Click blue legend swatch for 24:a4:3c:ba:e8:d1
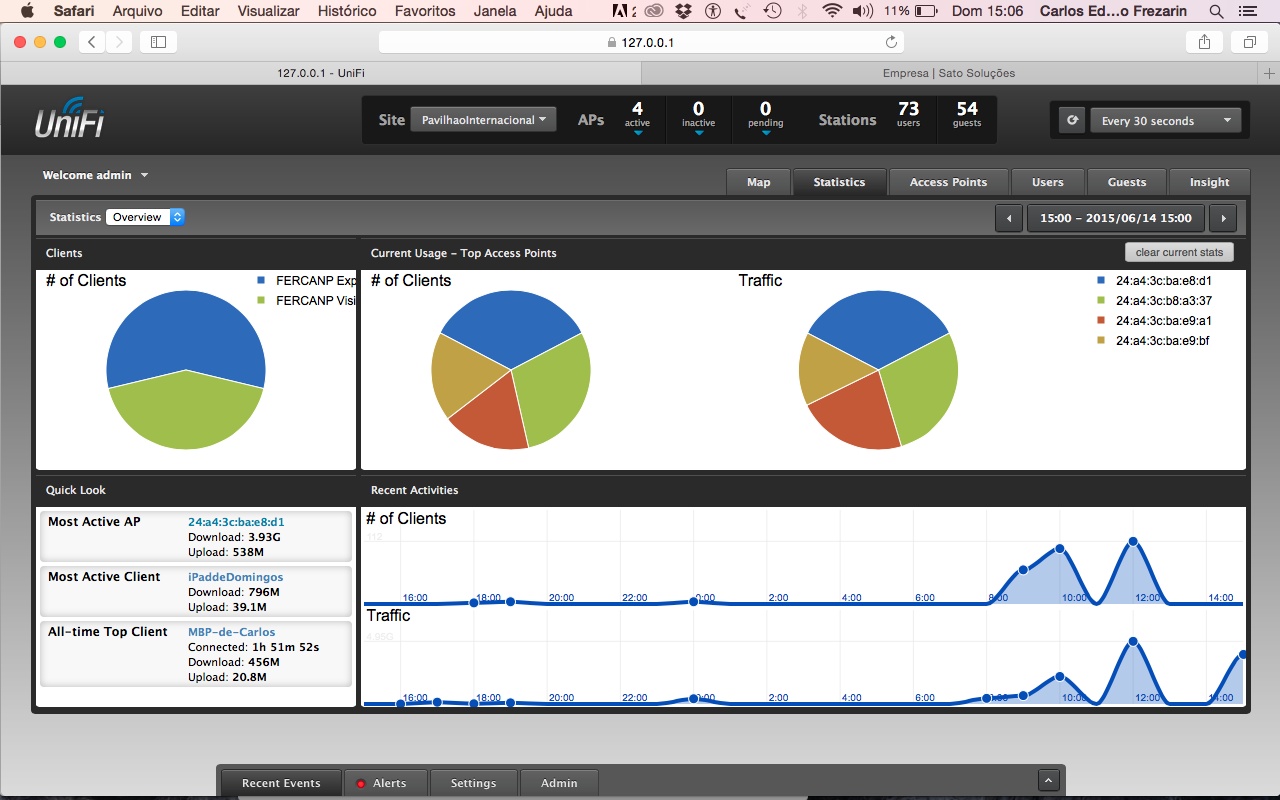Image resolution: width=1280 pixels, height=800 pixels. [x=1101, y=281]
